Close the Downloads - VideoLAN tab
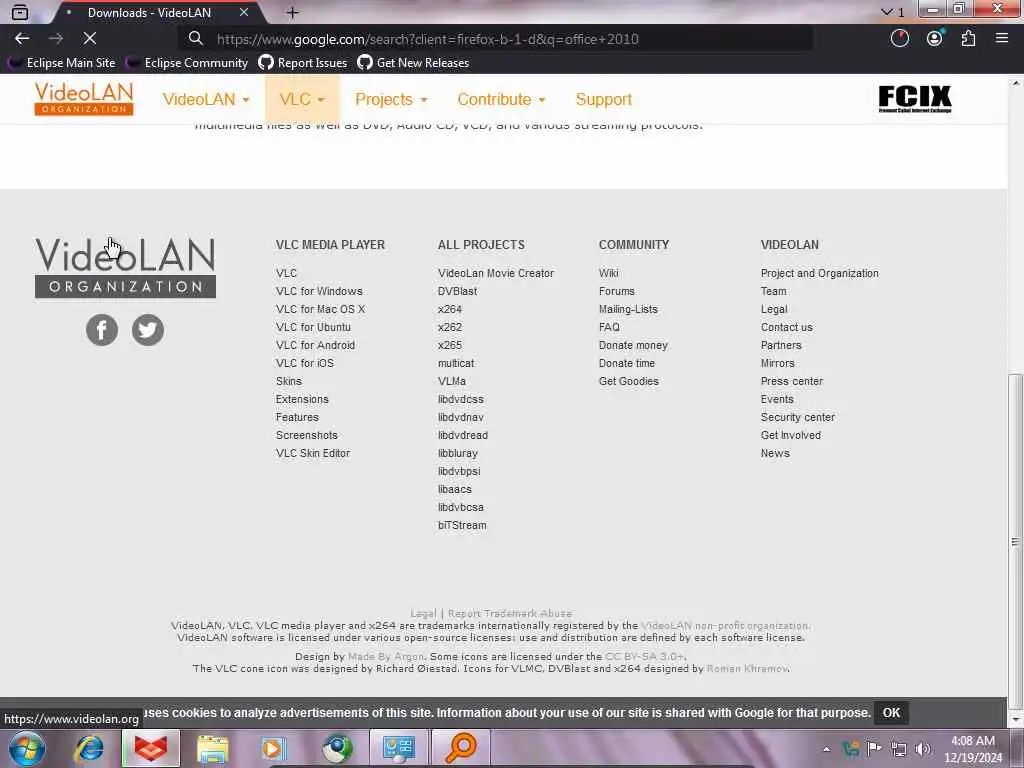1024x768 pixels. 244,12
